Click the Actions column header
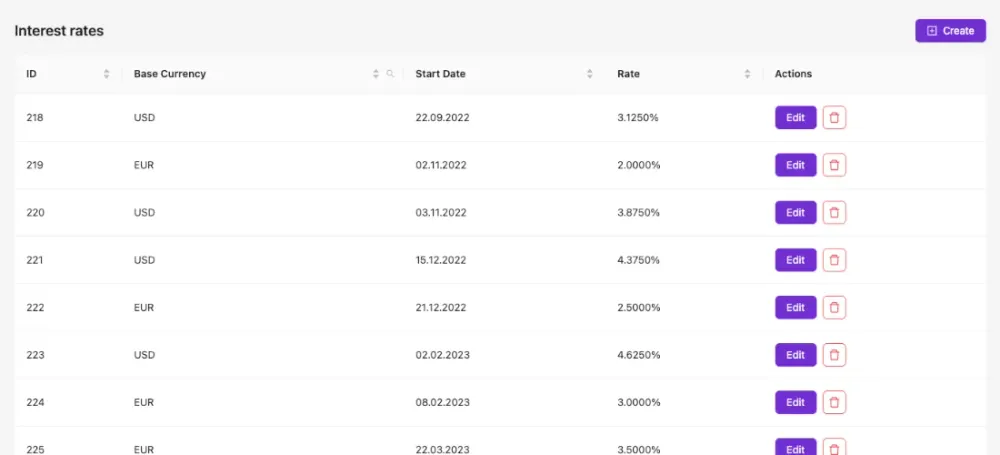Image resolution: width=1000 pixels, height=455 pixels. pyautogui.click(x=793, y=74)
